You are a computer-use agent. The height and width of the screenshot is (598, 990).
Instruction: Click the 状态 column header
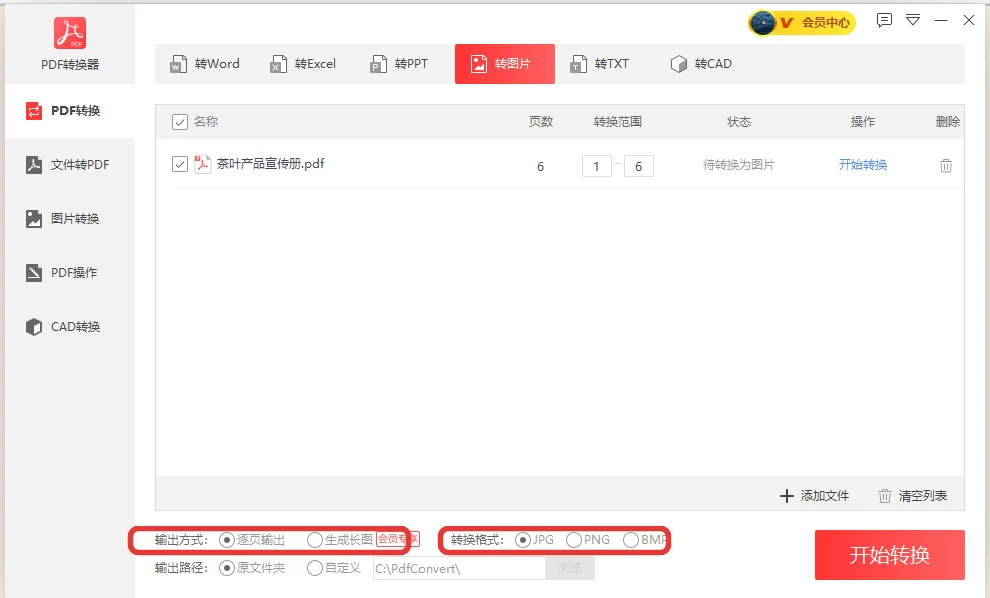click(739, 122)
